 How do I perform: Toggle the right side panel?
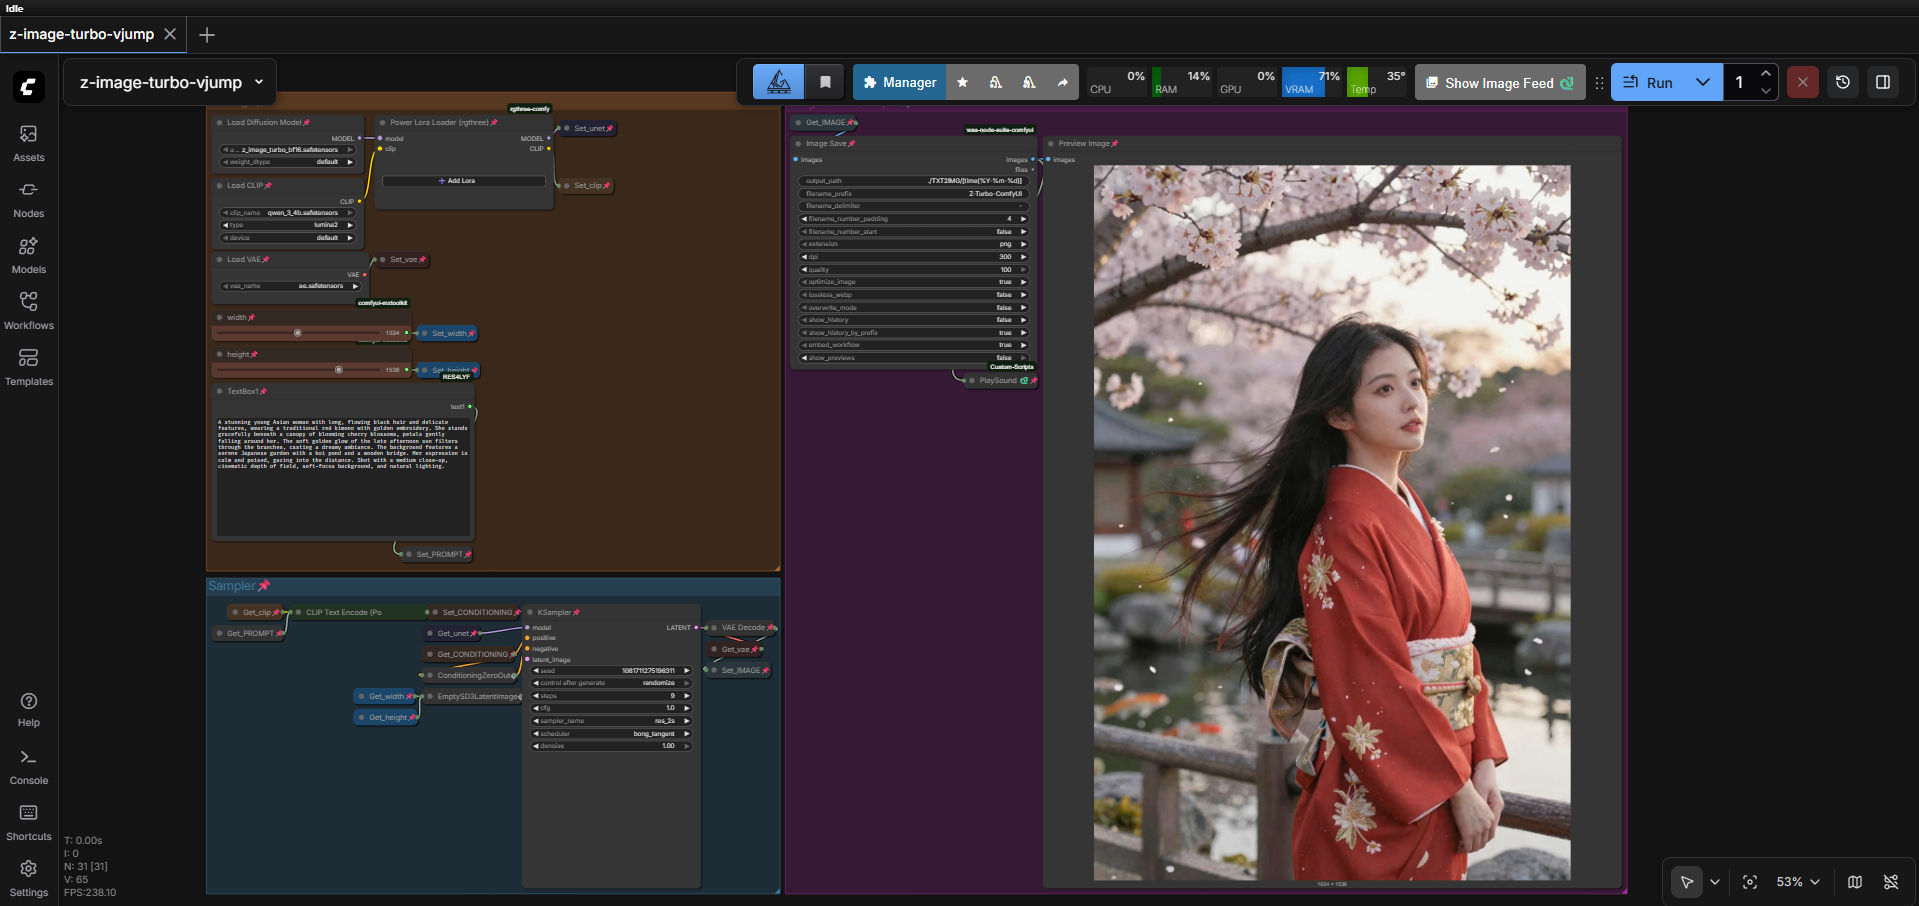1882,82
